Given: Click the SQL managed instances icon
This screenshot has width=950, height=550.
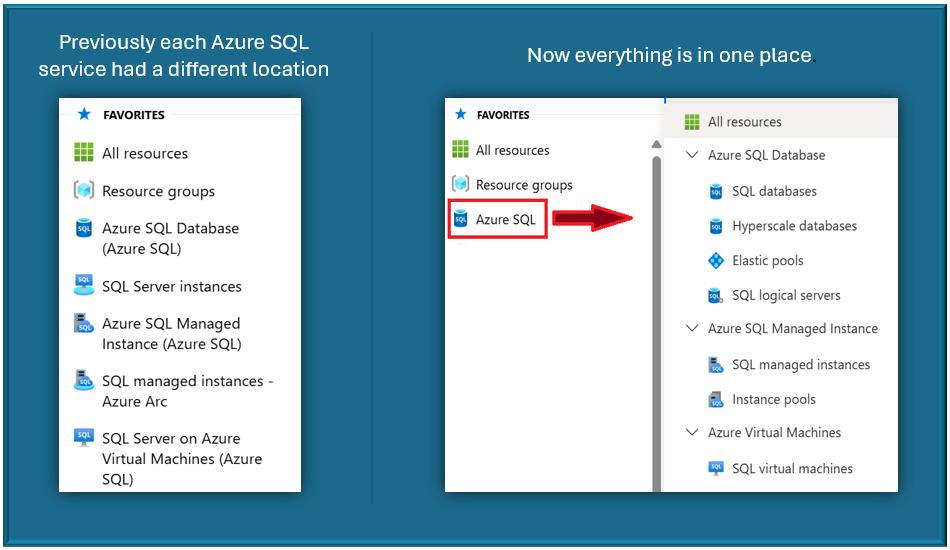Looking at the screenshot, I should point(715,365).
